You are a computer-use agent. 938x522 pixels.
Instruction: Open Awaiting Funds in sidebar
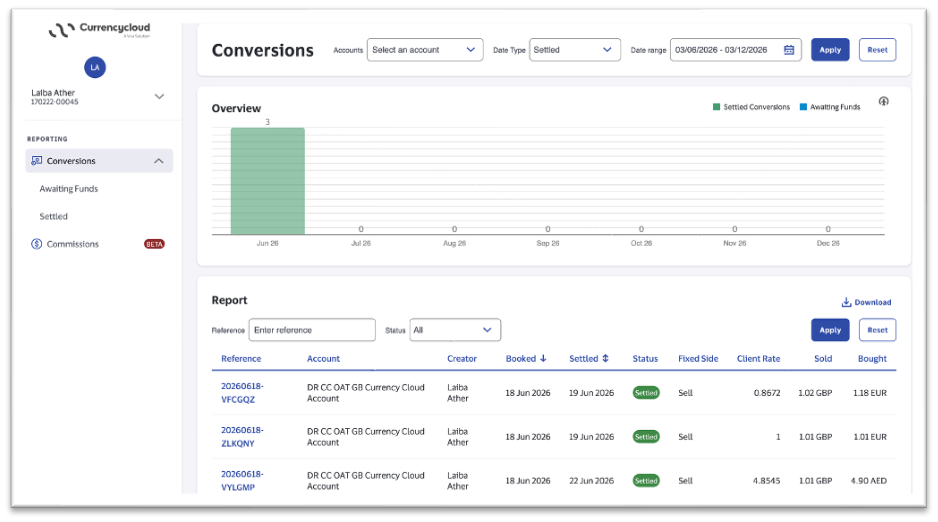[69, 188]
